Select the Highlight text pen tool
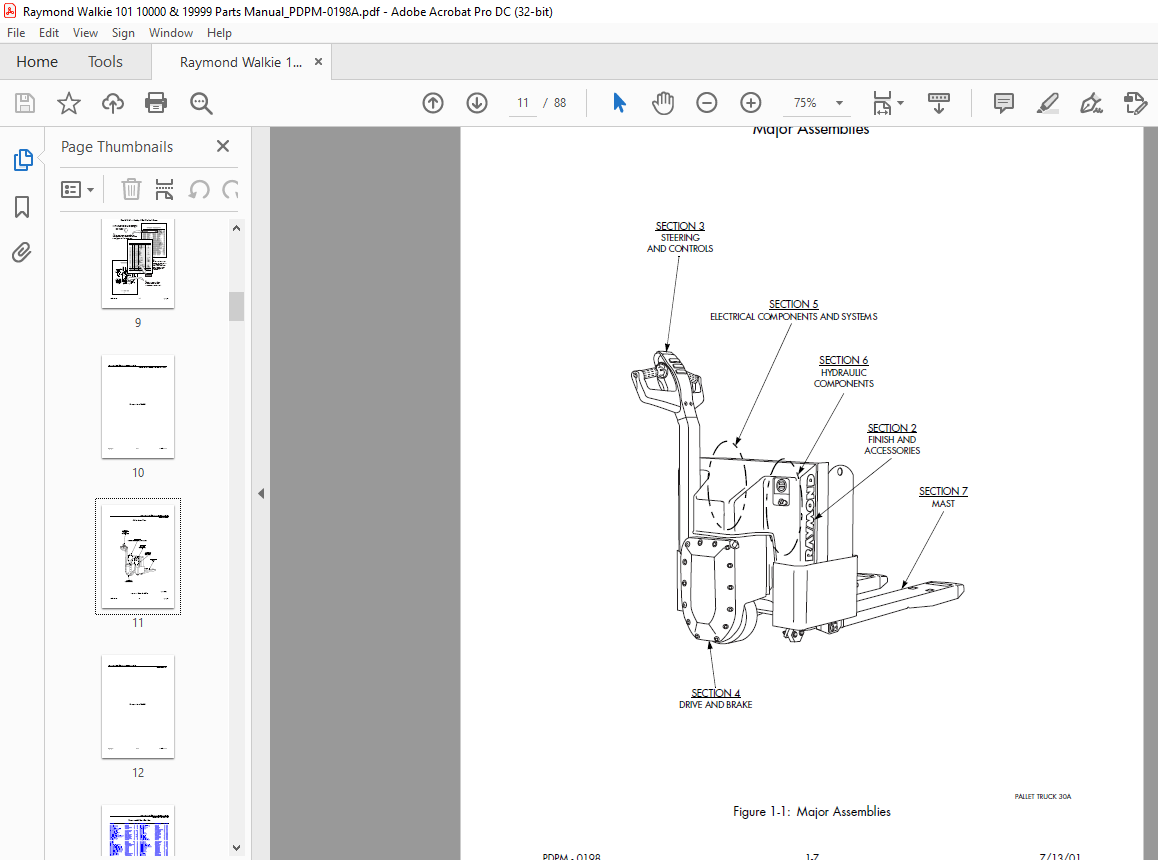This screenshot has height=860, width=1158. tap(1047, 103)
